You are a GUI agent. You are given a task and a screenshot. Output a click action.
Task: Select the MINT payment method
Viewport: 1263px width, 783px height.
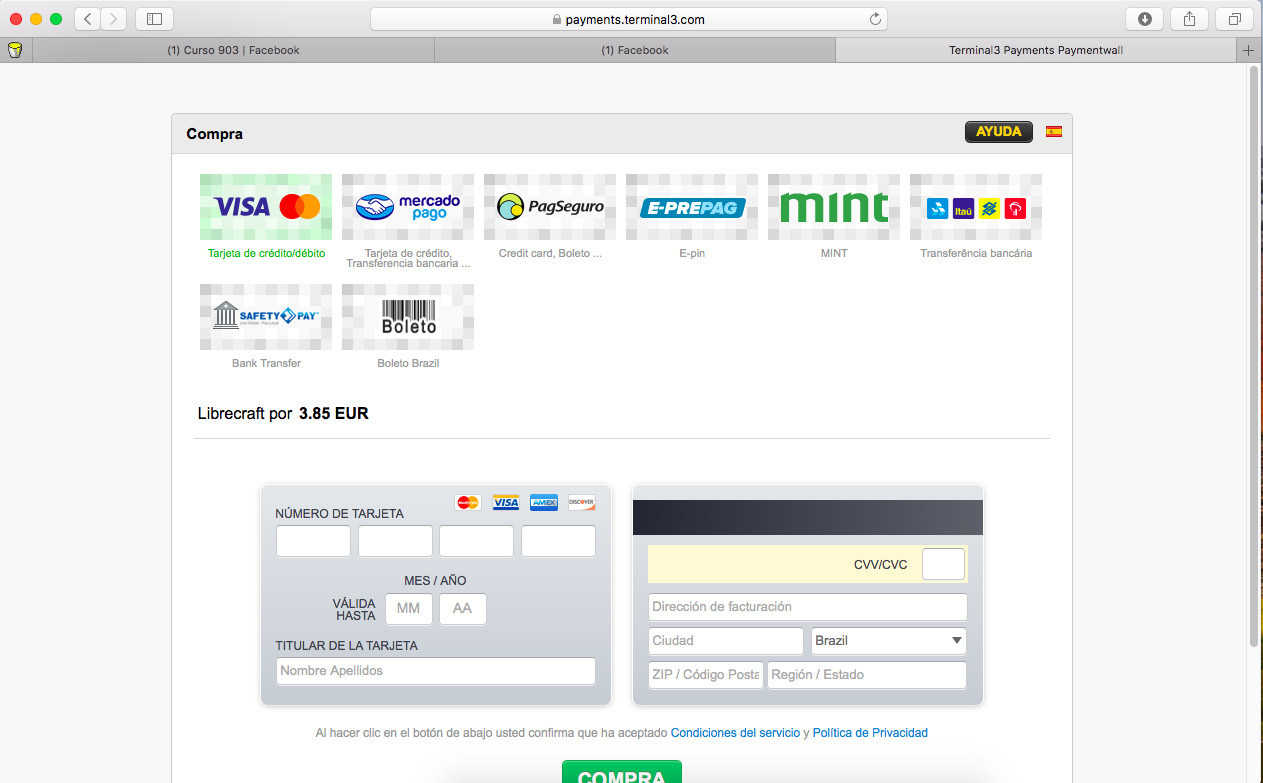point(834,207)
